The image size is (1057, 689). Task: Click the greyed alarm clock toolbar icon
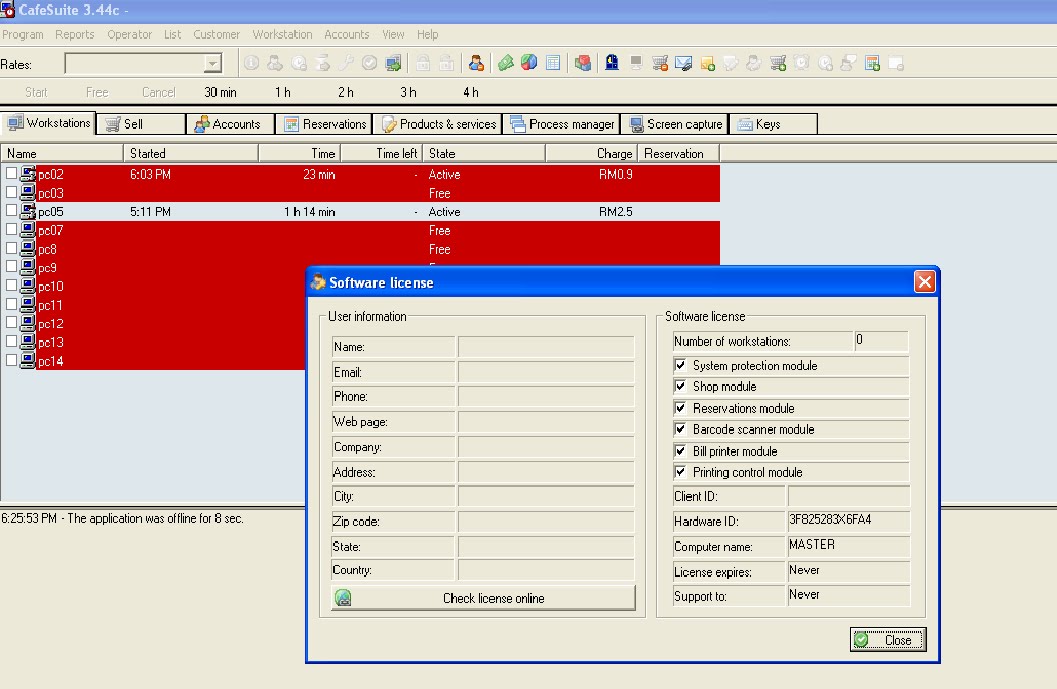click(x=802, y=63)
